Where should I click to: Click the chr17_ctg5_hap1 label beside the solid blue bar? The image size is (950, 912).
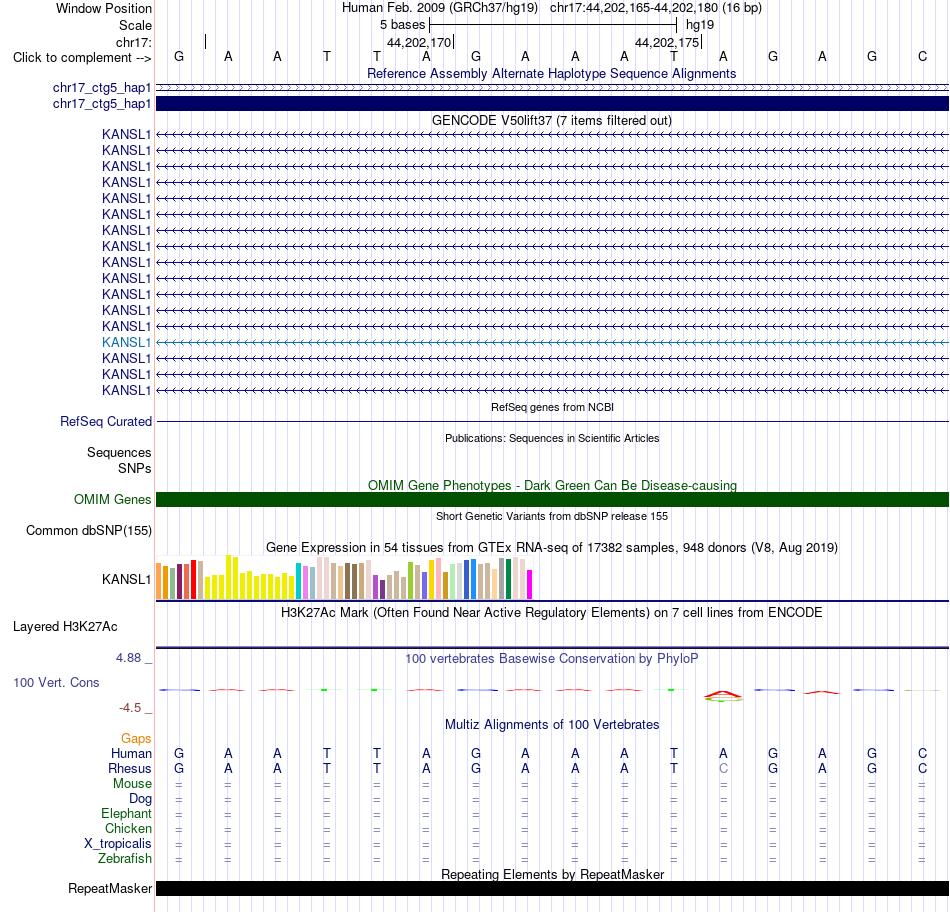click(102, 104)
